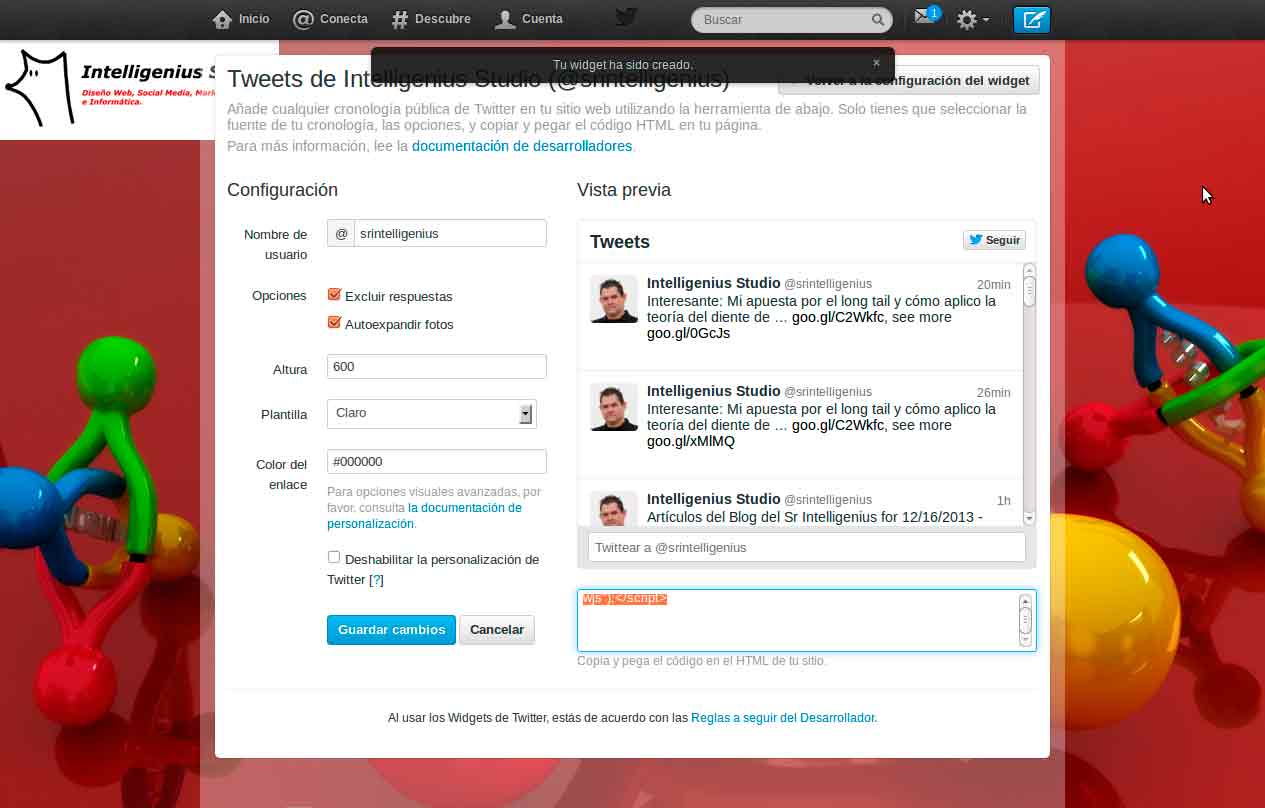This screenshot has height=808, width=1265.
Task: Open the goo.gl/0GcJs link in first tweet
Action: (688, 333)
